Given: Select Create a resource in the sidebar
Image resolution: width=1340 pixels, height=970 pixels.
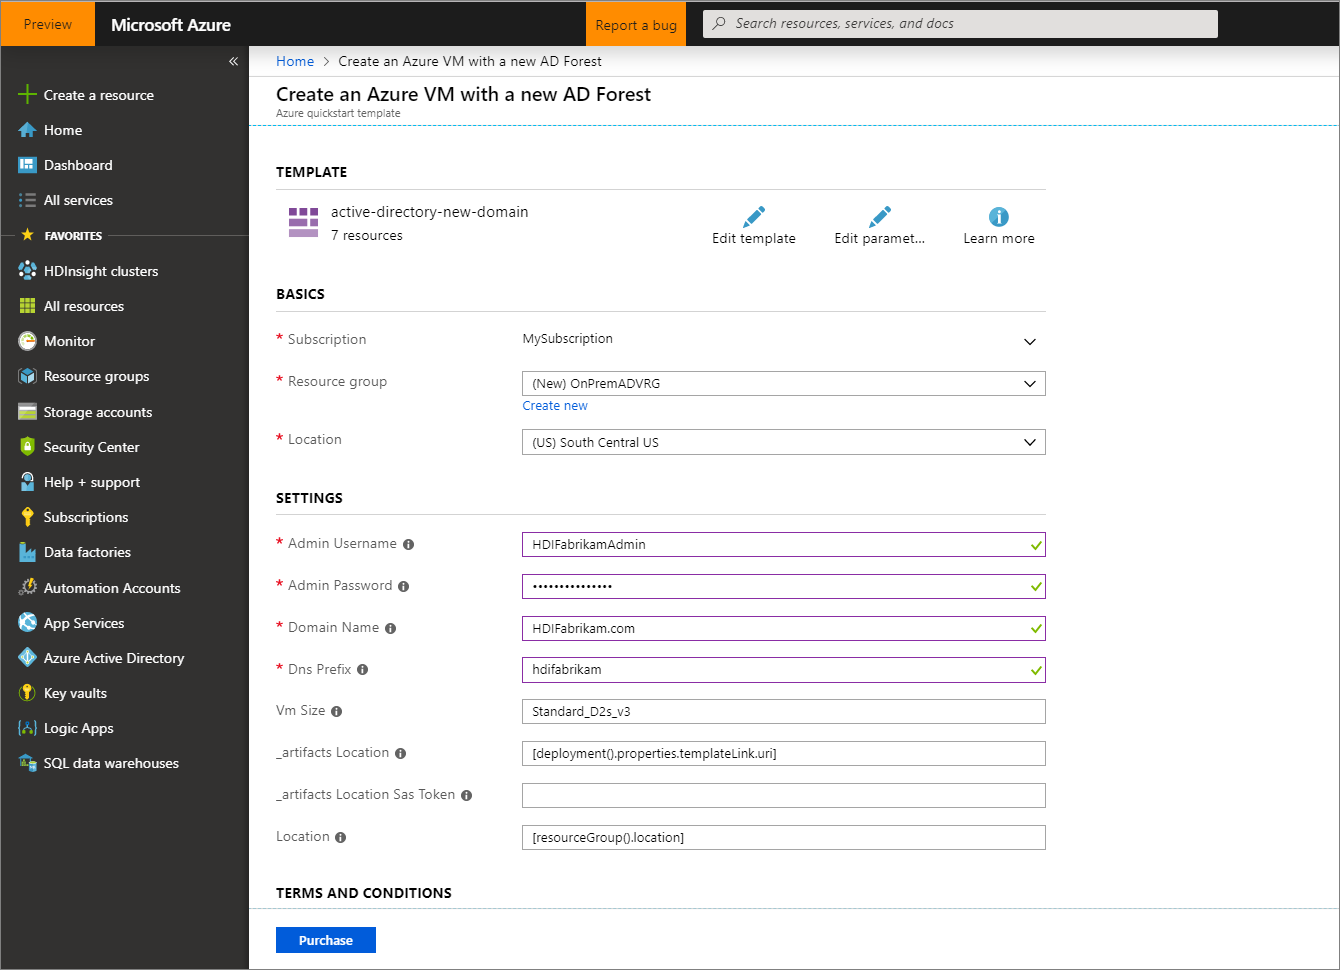Looking at the screenshot, I should 98,94.
